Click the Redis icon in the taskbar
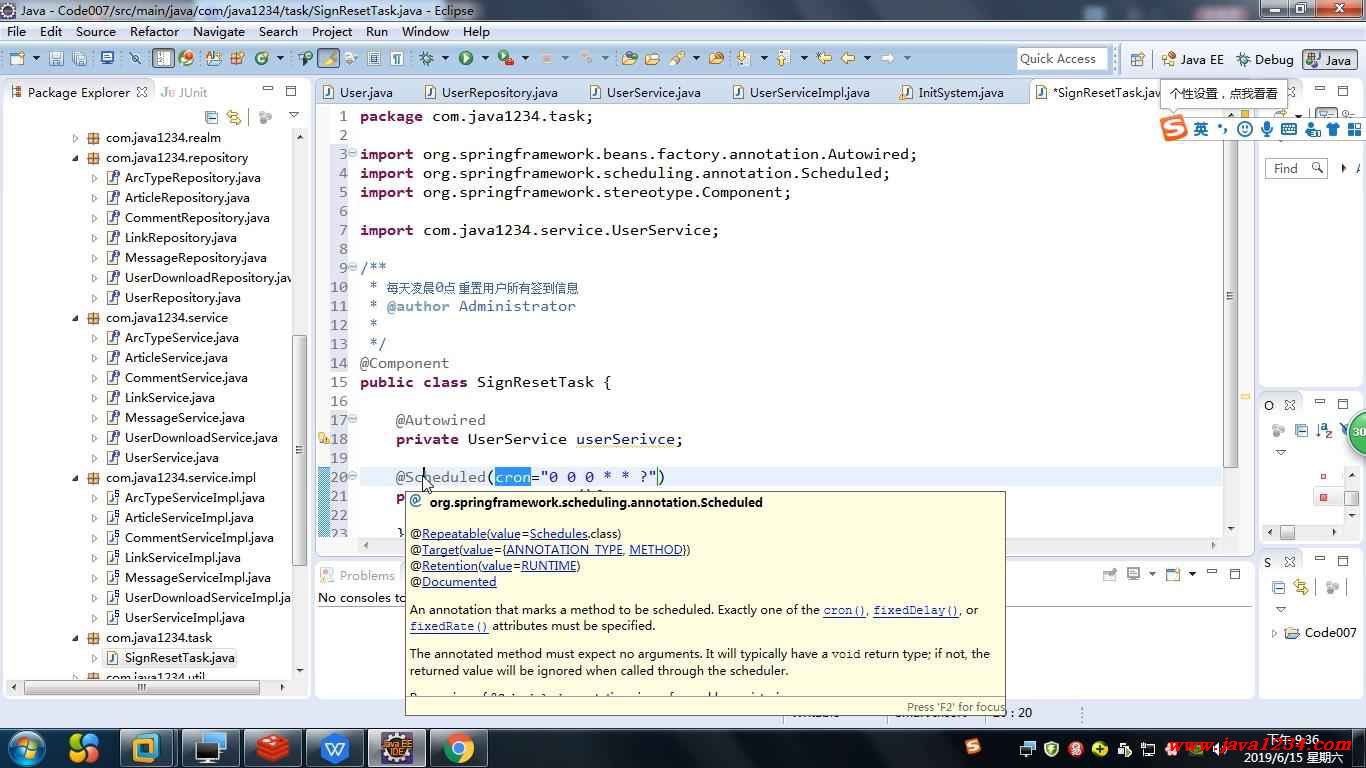The height and width of the screenshot is (768, 1366). tap(272, 747)
